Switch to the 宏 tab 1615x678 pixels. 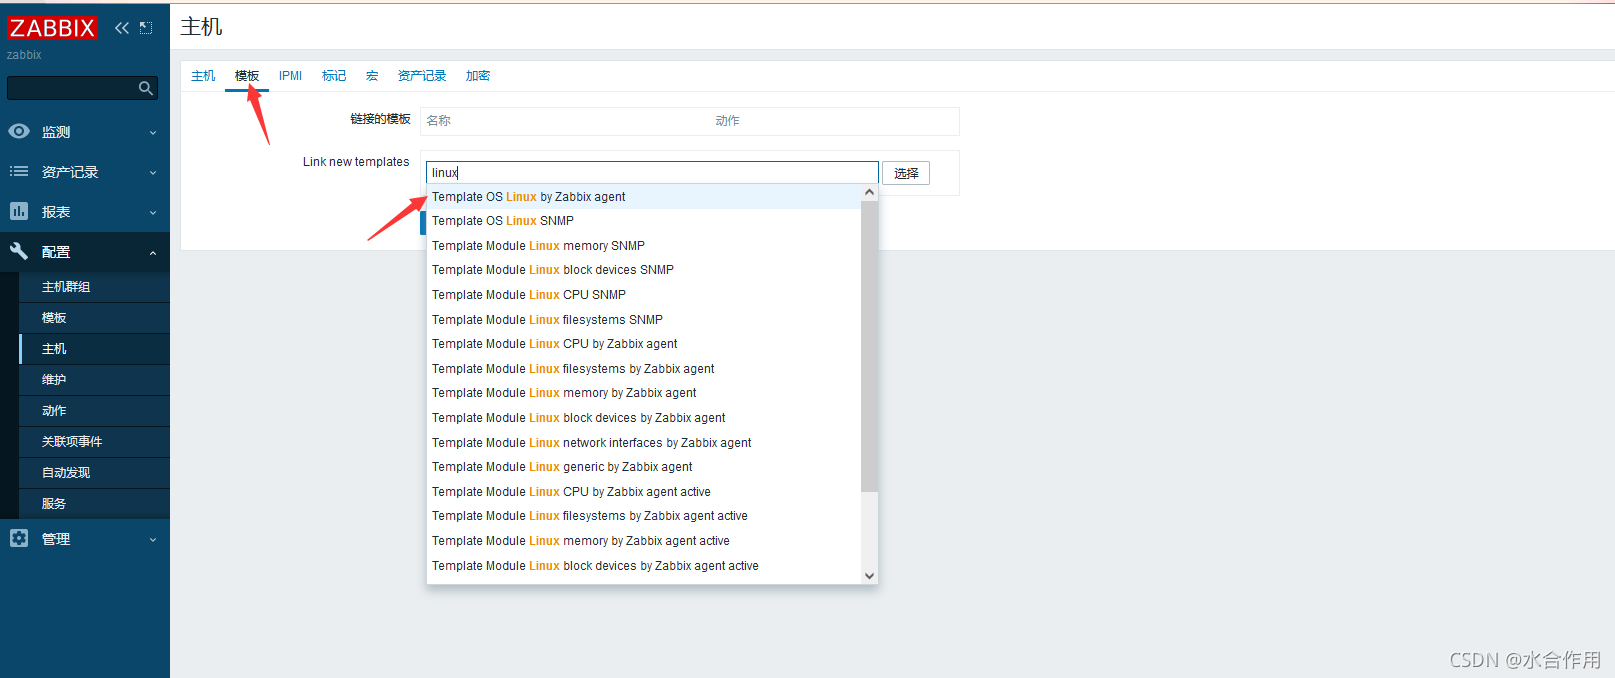pos(372,76)
